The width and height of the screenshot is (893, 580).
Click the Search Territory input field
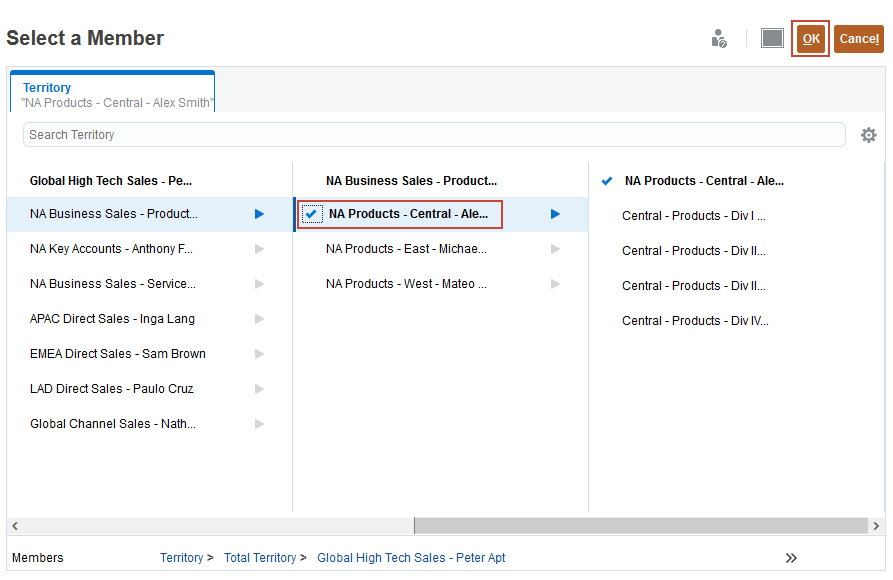point(434,135)
